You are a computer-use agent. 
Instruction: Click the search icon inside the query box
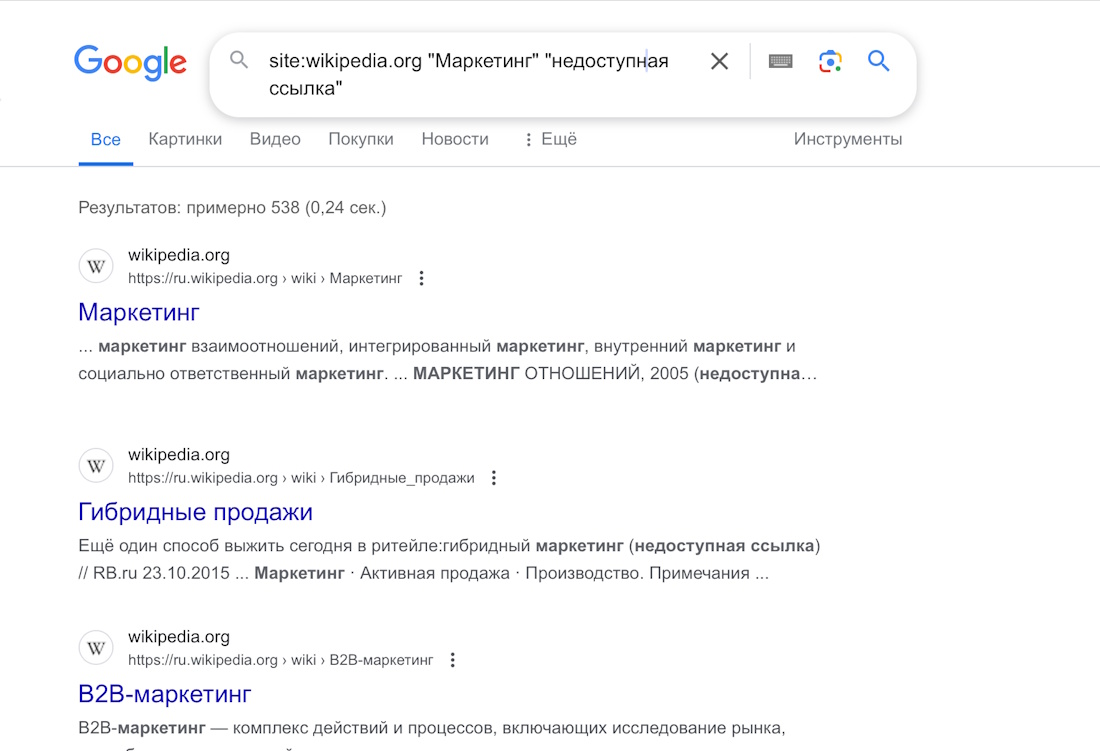click(x=239, y=60)
